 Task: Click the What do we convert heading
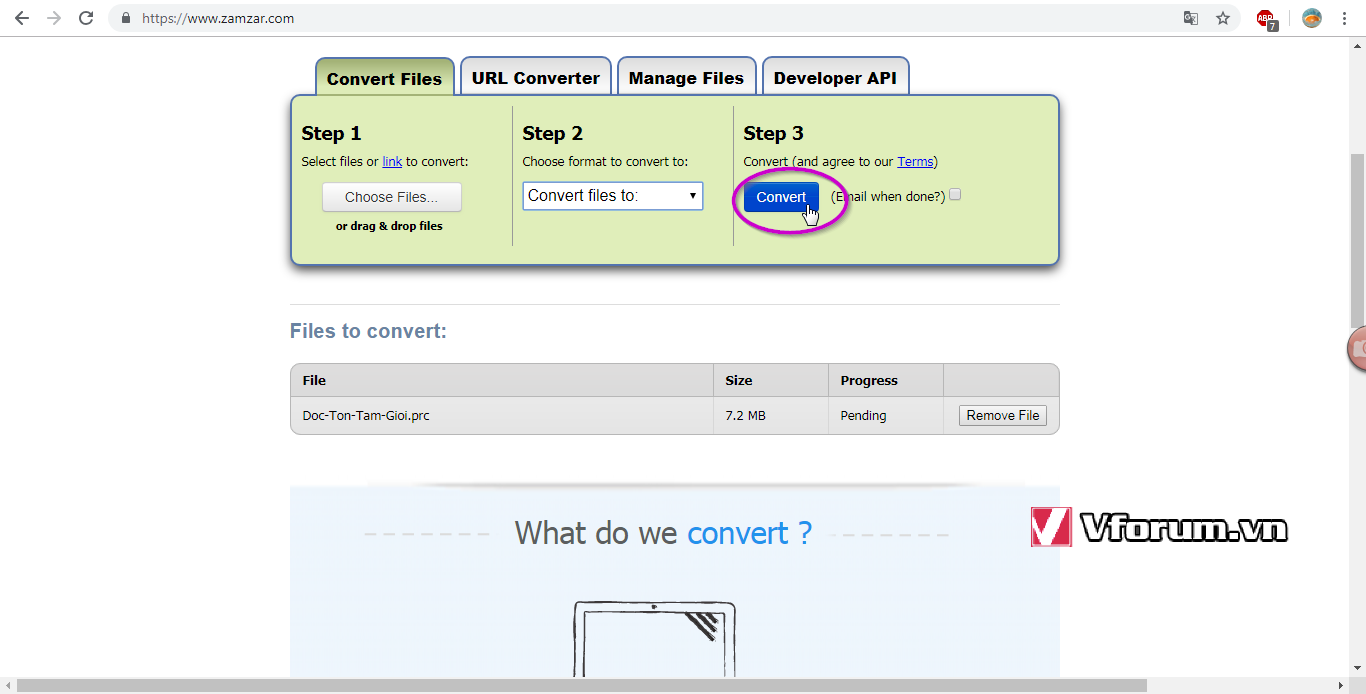(x=663, y=532)
